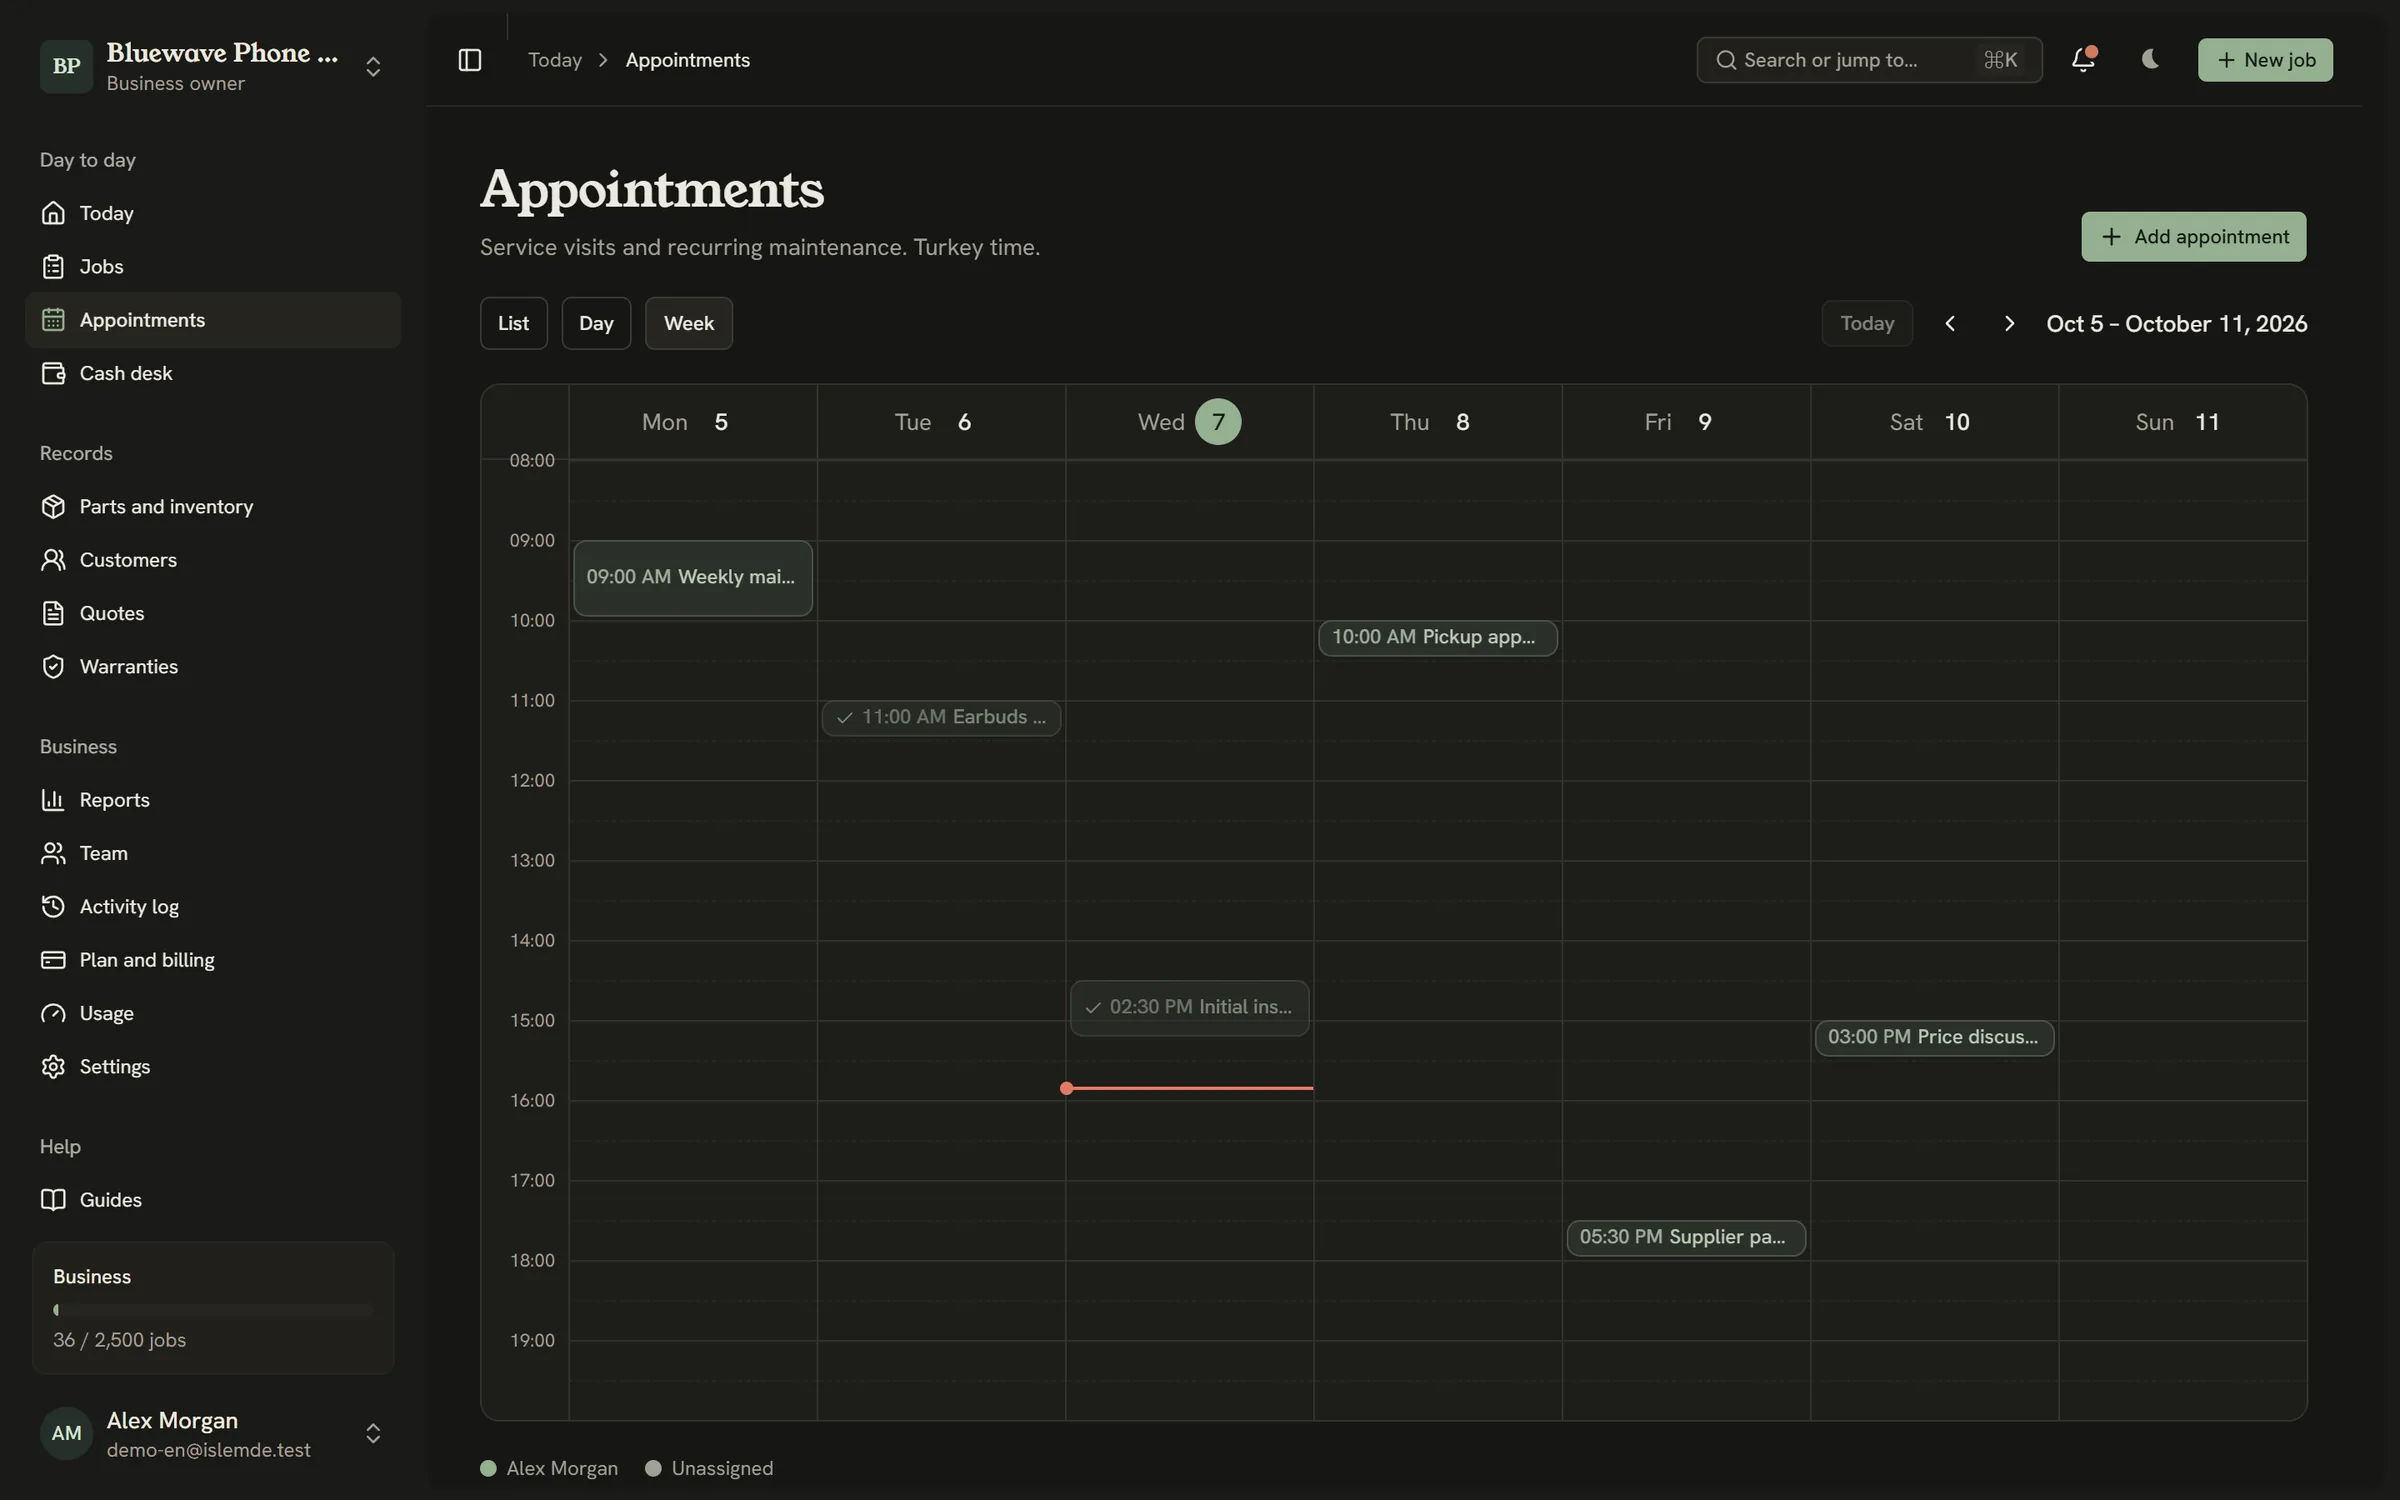Viewport: 2400px width, 1500px height.
Task: Focus the Search or jump to field
Action: pyautogui.click(x=1869, y=60)
